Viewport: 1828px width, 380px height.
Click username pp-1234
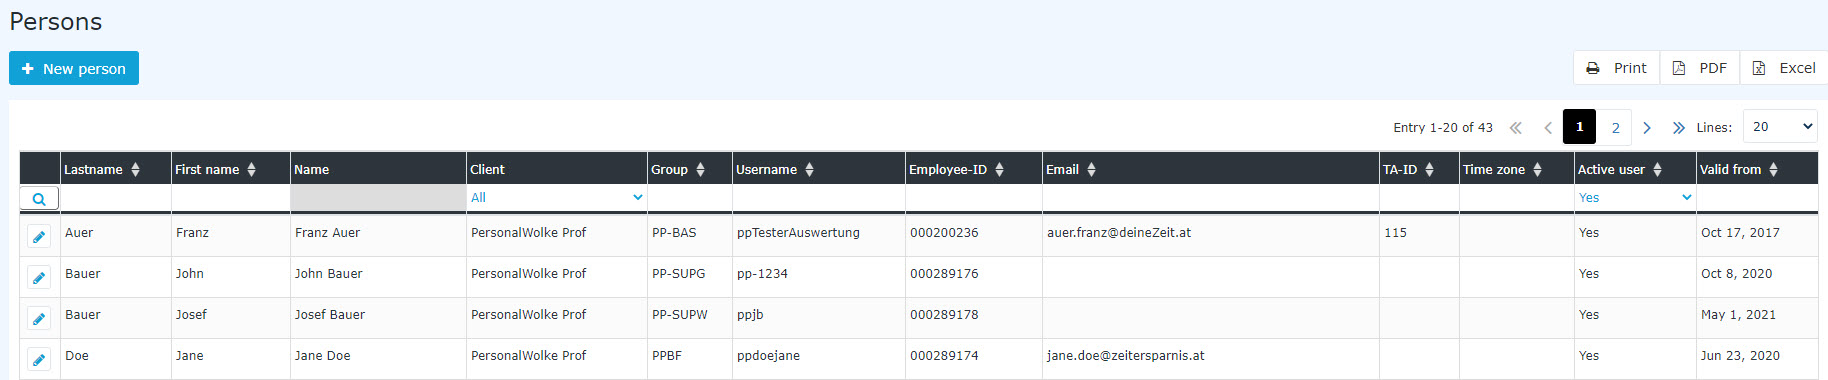tap(762, 274)
